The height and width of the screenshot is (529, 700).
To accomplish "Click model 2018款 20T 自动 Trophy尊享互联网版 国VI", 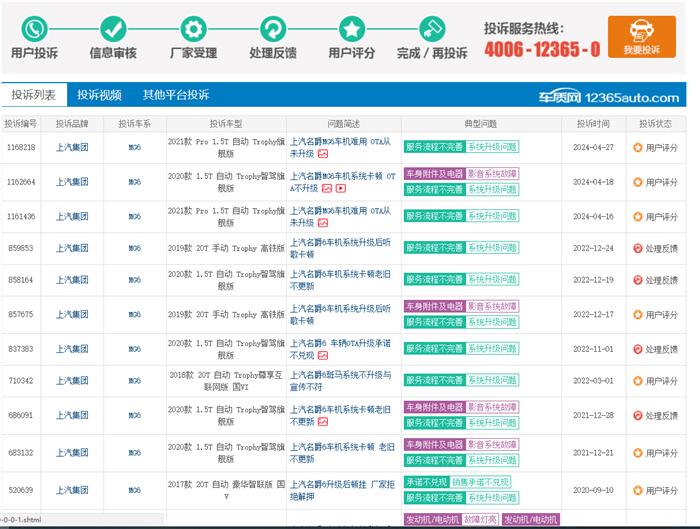I will (x=226, y=381).
